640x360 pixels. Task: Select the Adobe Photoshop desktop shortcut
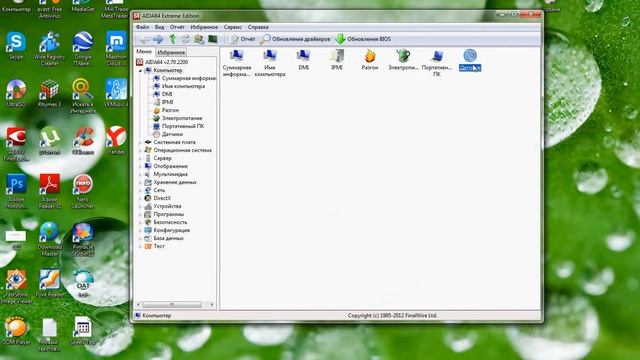[x=16, y=191]
